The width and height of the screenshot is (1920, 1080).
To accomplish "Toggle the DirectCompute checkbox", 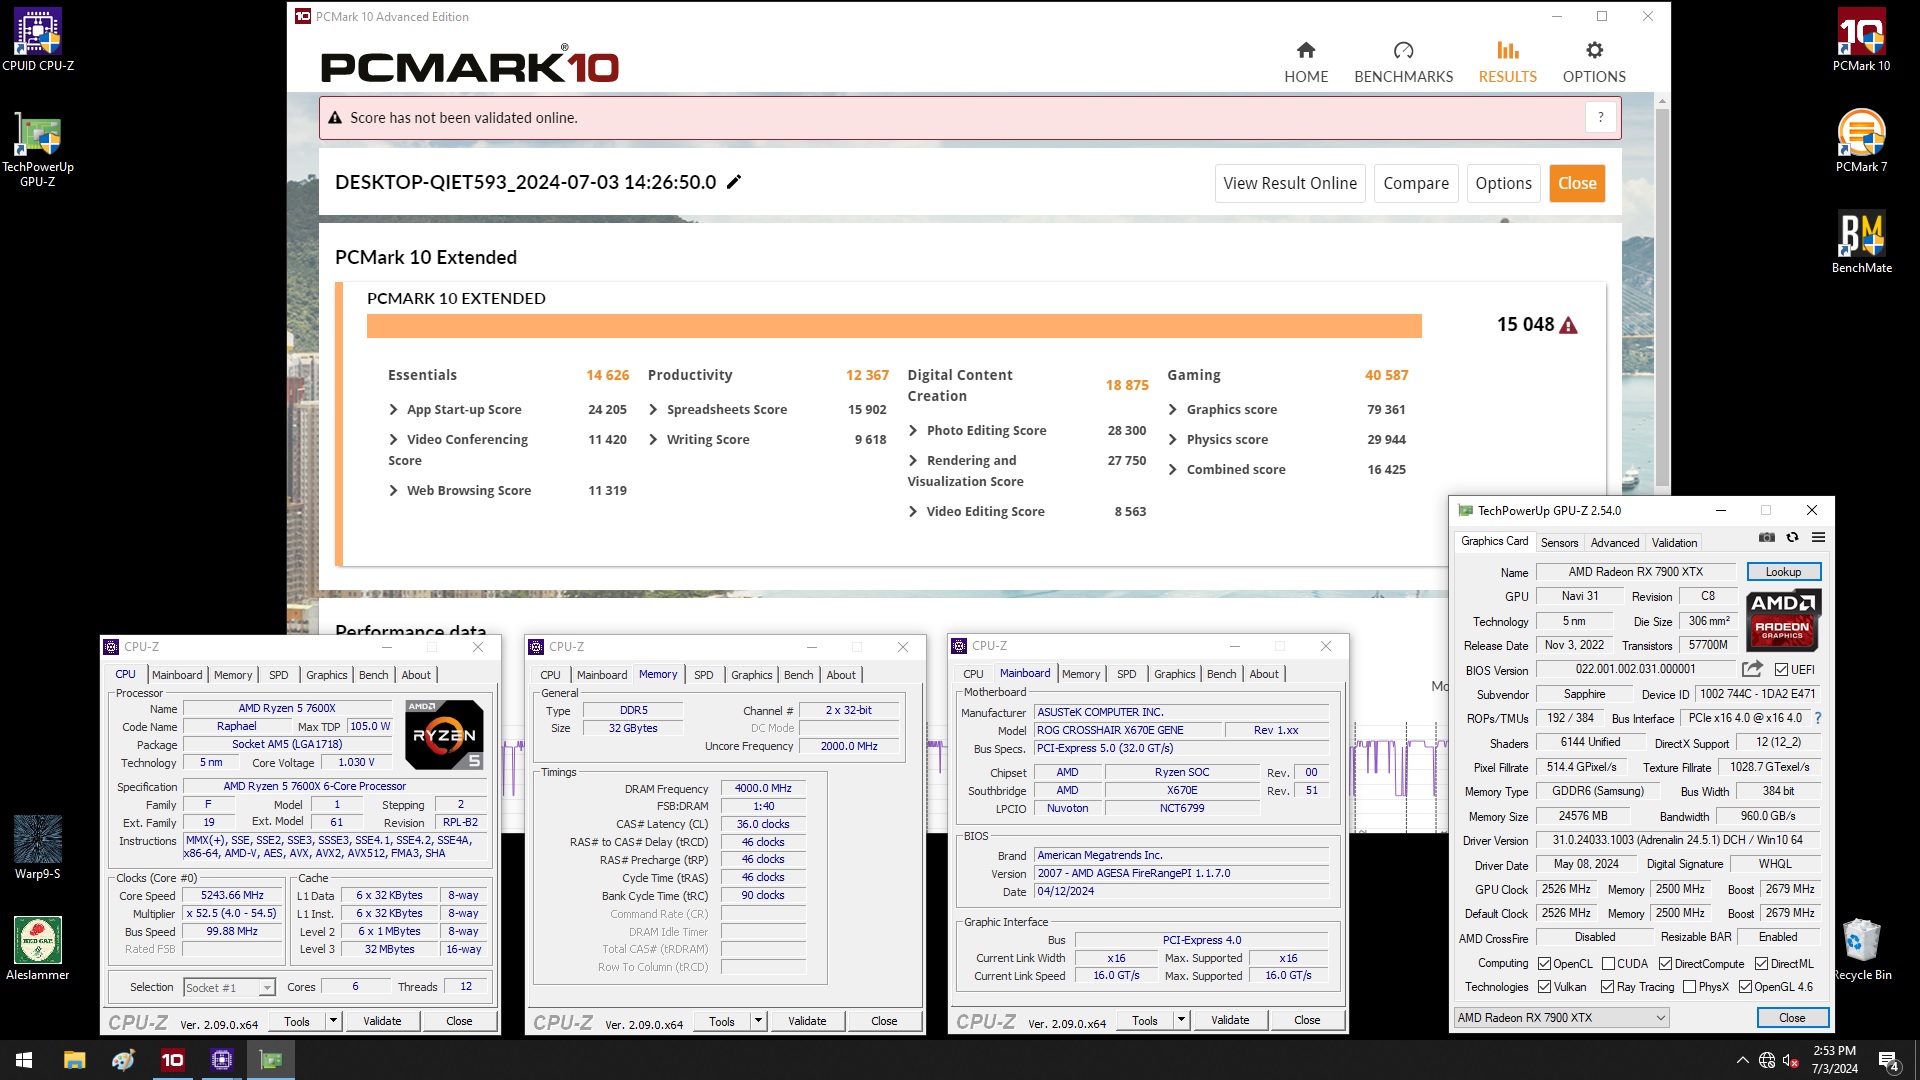I will coord(1665,964).
